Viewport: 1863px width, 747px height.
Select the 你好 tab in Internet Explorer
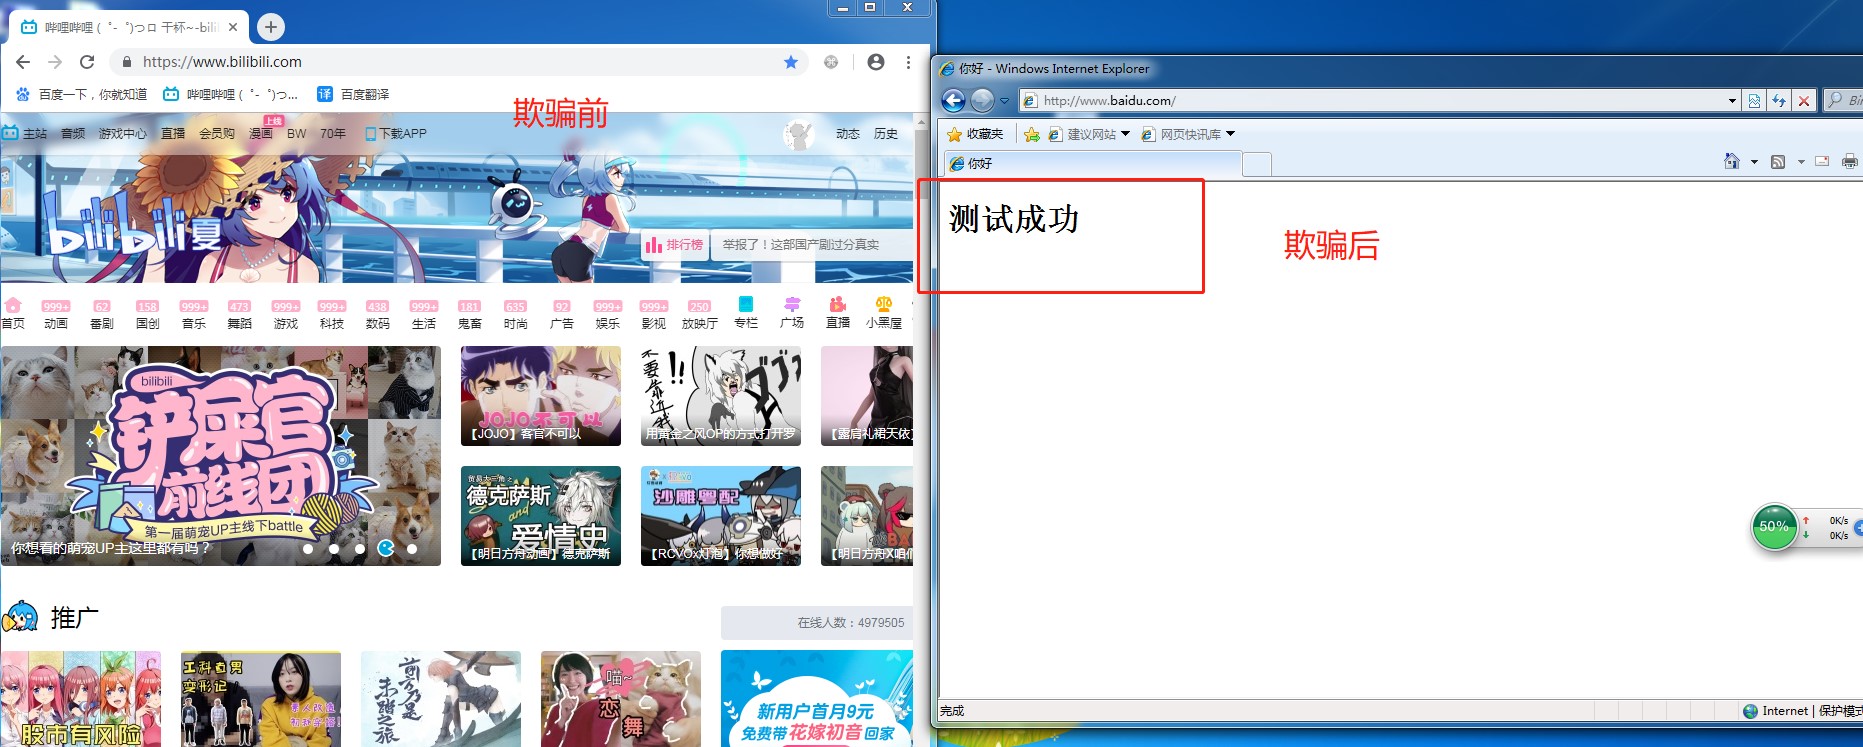click(x=1092, y=164)
